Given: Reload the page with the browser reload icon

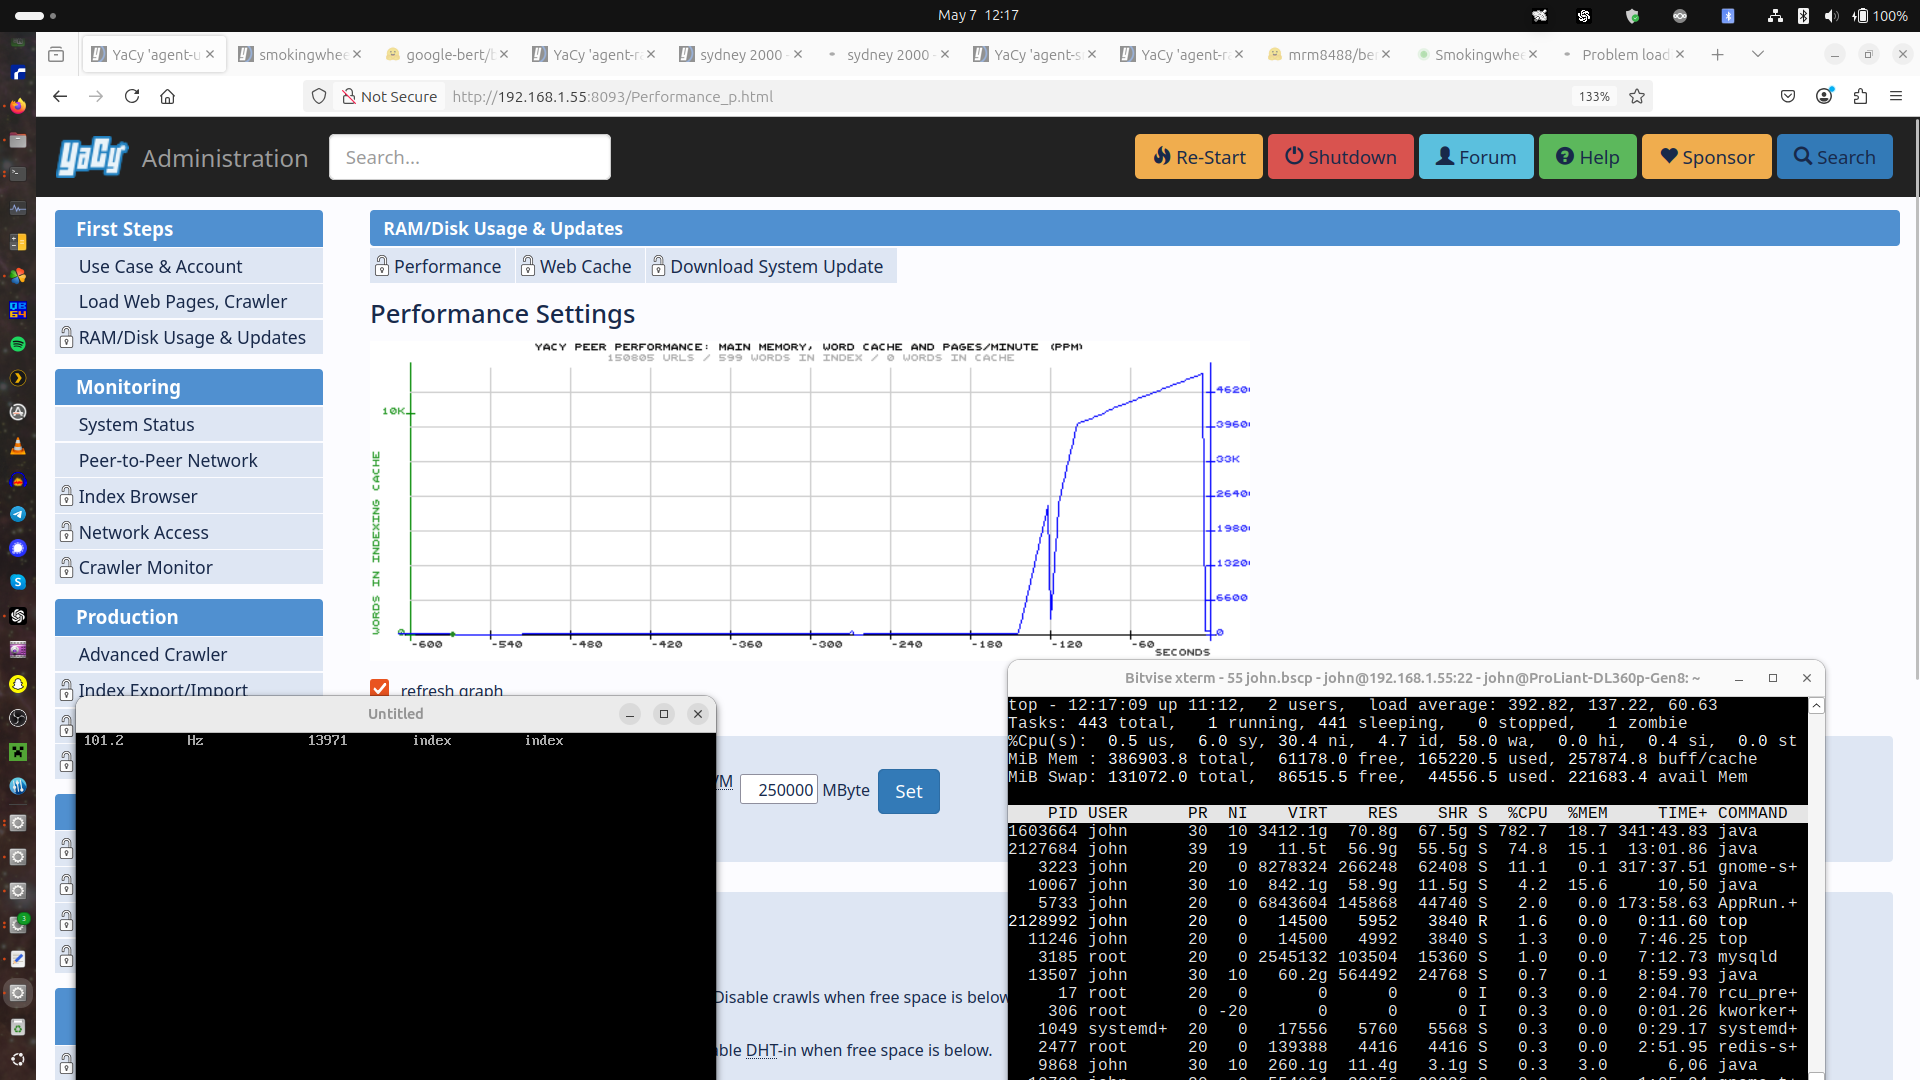Looking at the screenshot, I should pyautogui.click(x=132, y=96).
